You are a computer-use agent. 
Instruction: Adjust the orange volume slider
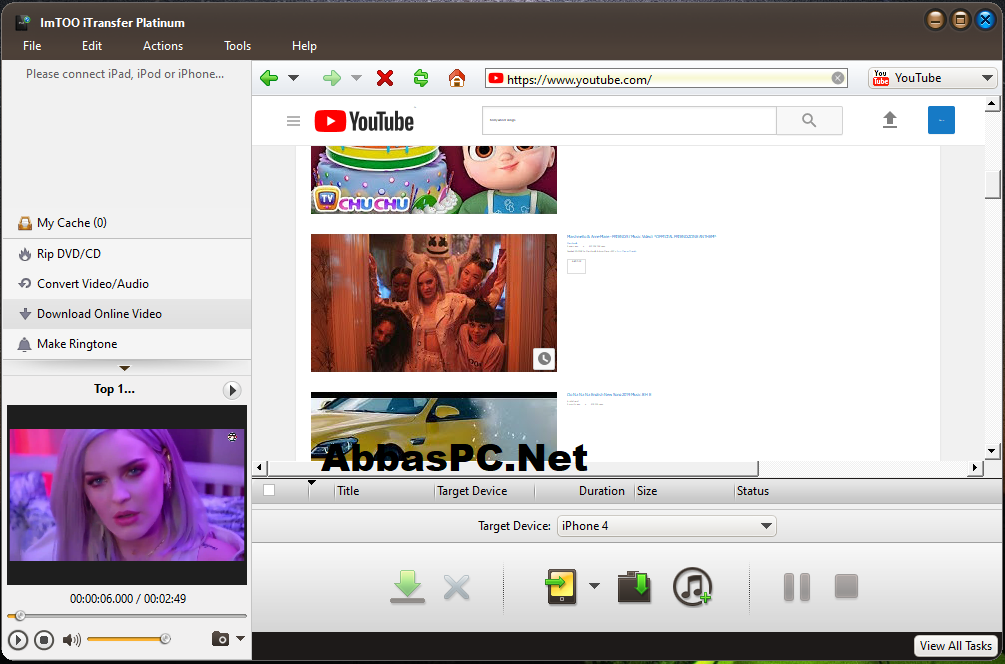pos(128,639)
